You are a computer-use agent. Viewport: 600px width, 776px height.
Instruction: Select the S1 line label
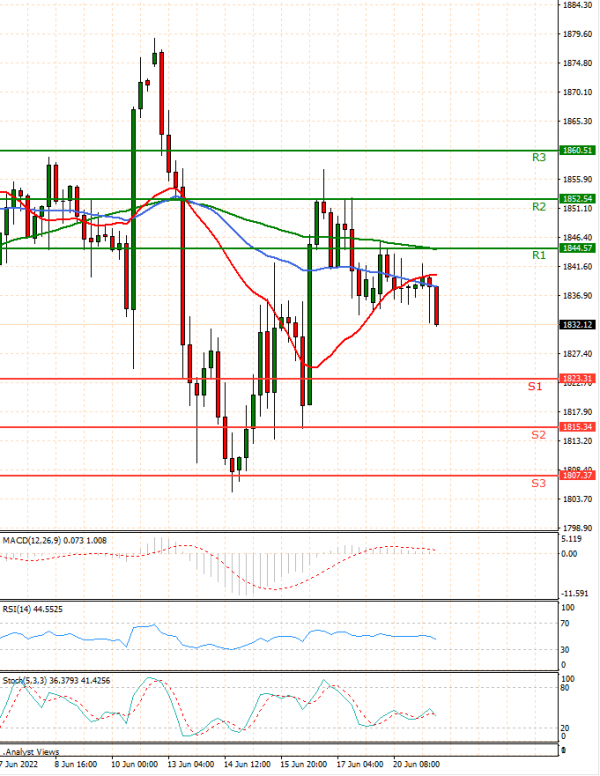point(535,387)
